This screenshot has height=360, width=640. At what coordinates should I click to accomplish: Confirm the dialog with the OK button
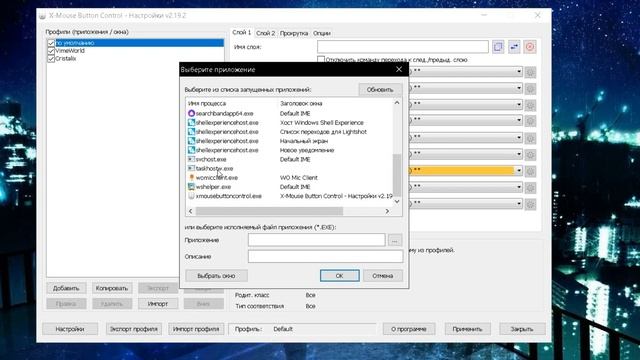coord(340,276)
